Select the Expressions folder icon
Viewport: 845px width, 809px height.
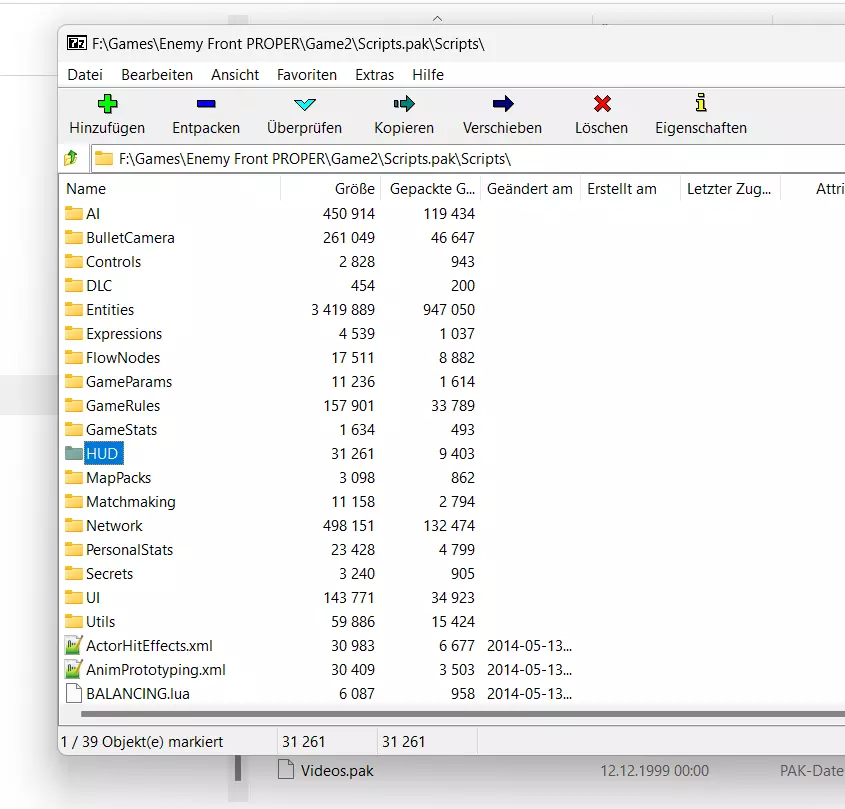click(74, 334)
